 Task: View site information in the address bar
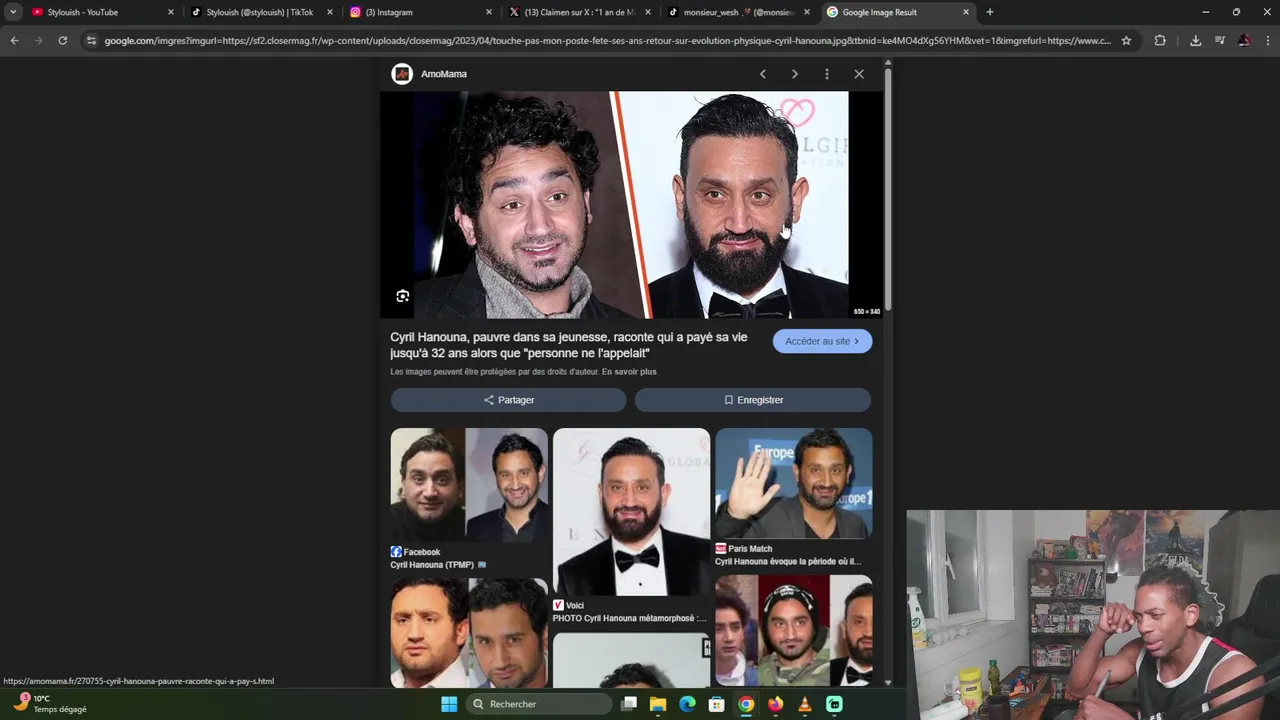click(x=91, y=40)
